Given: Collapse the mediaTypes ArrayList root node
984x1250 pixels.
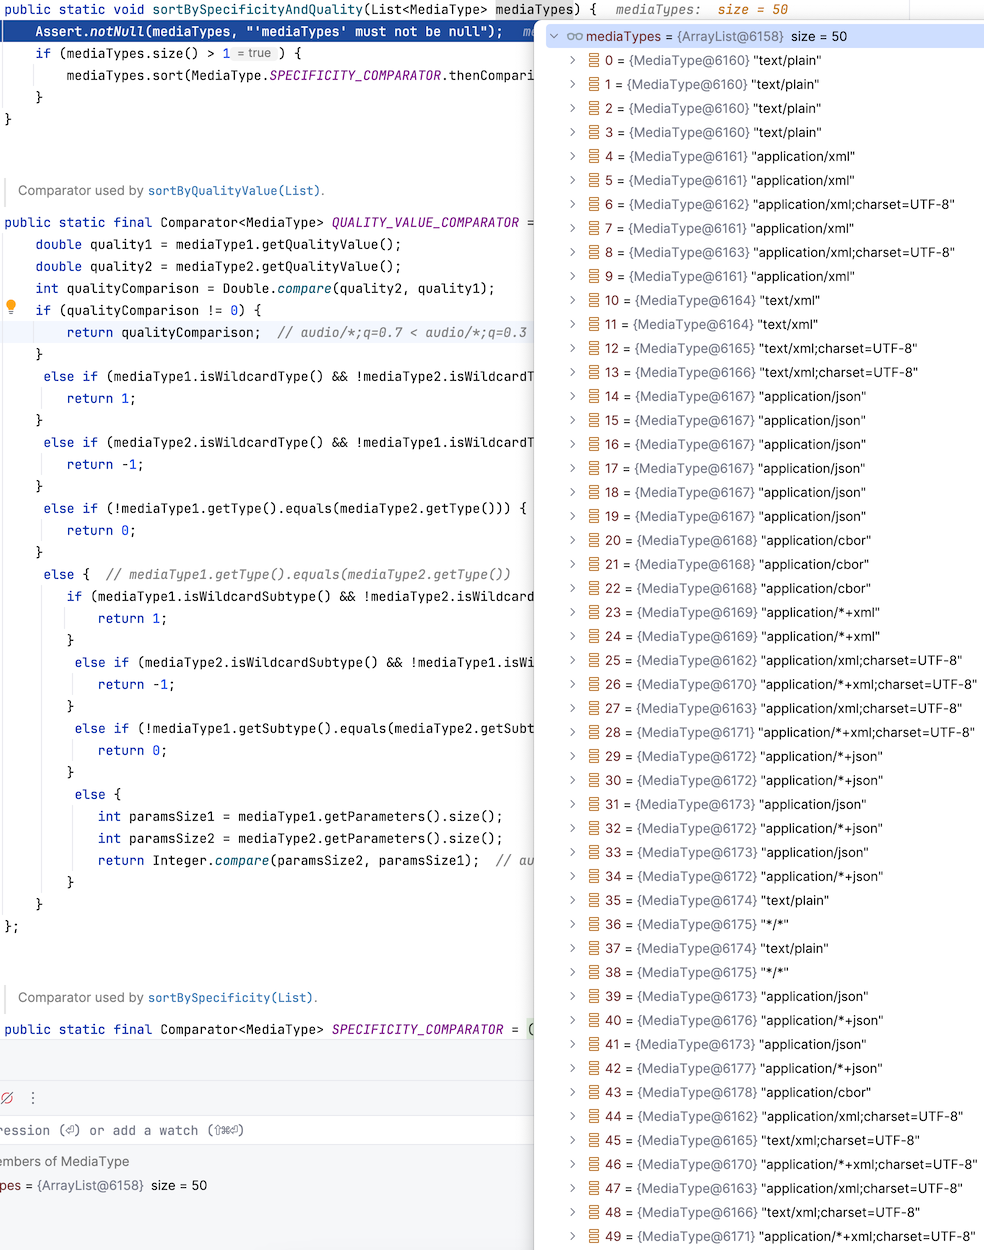Looking at the screenshot, I should click(x=554, y=37).
